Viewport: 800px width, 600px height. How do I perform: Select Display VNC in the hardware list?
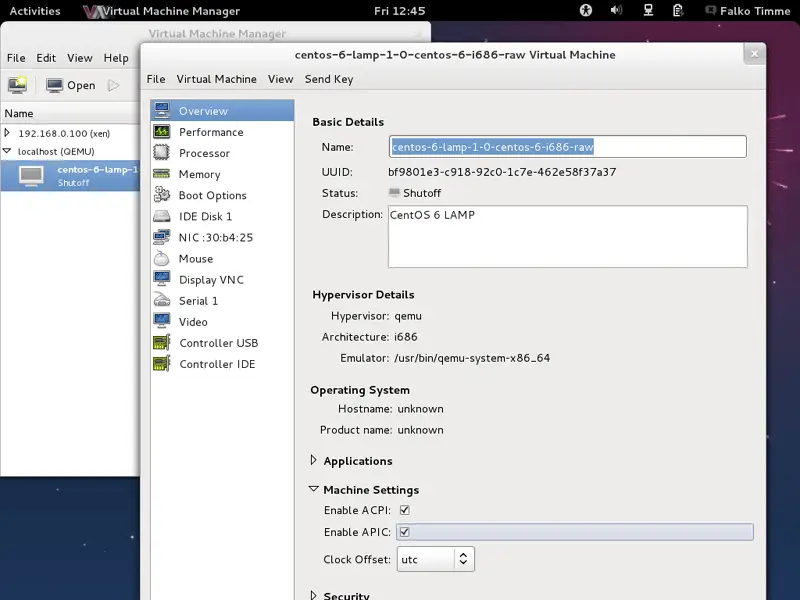(x=222, y=280)
